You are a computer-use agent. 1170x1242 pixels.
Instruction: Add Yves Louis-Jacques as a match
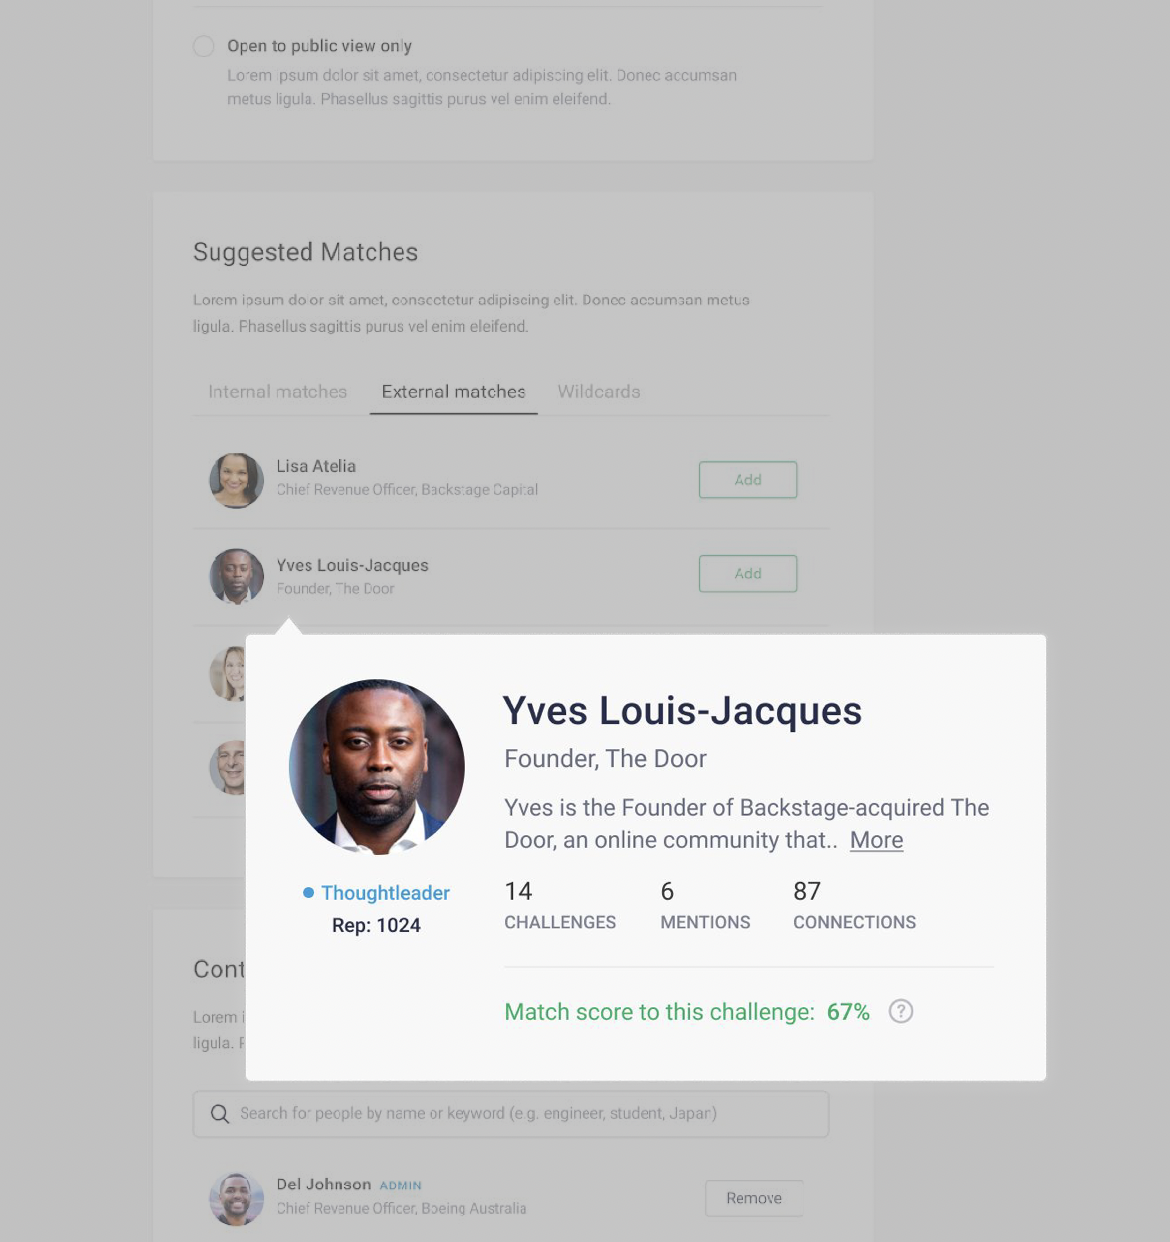(748, 574)
